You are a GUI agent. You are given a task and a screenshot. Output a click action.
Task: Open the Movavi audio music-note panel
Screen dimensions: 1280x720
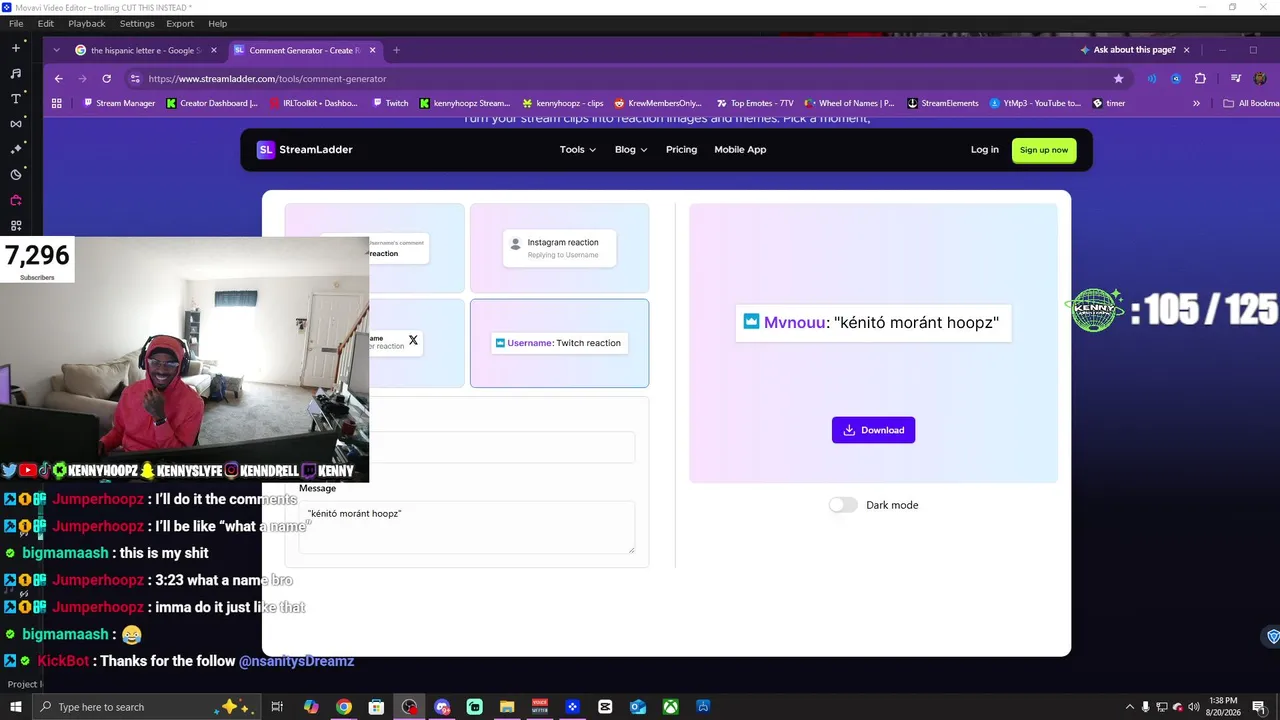click(15, 73)
